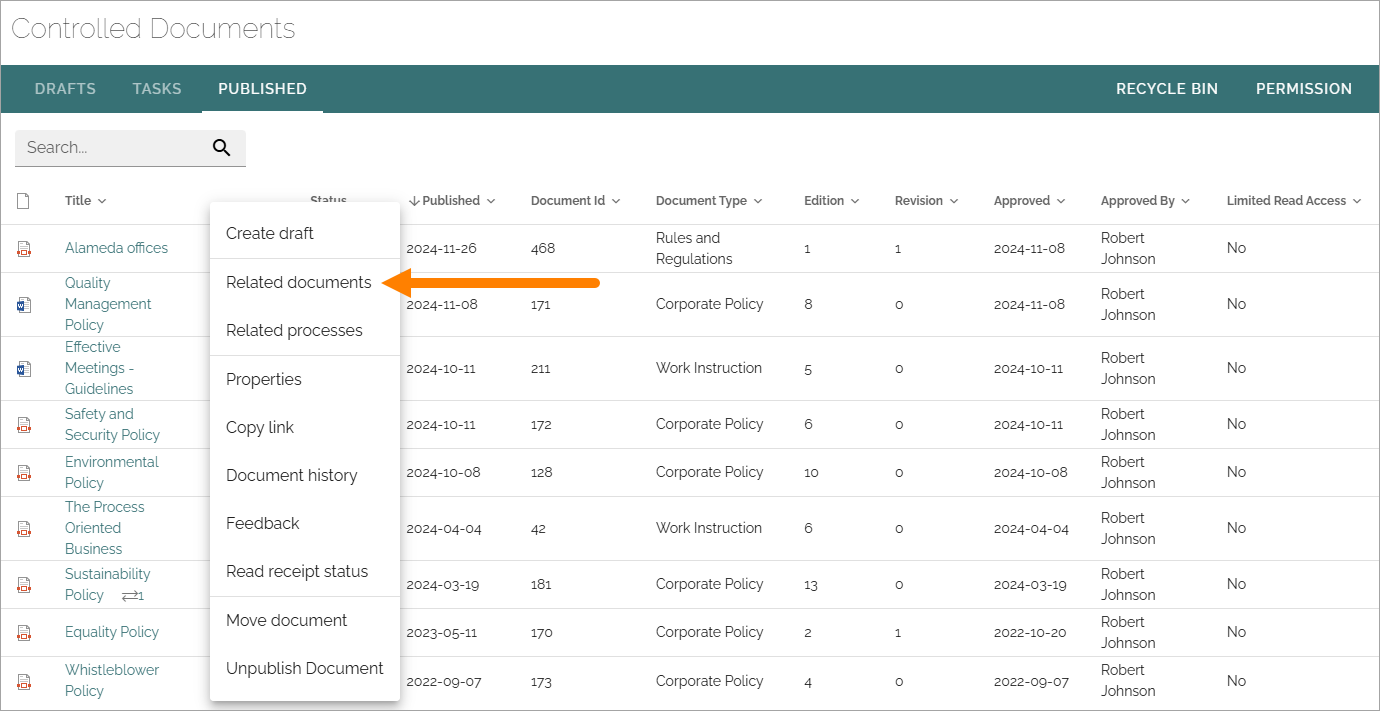Viewport: 1380px width, 711px height.
Task: Click the PDF icon beside Equality Policy
Action: (24, 632)
